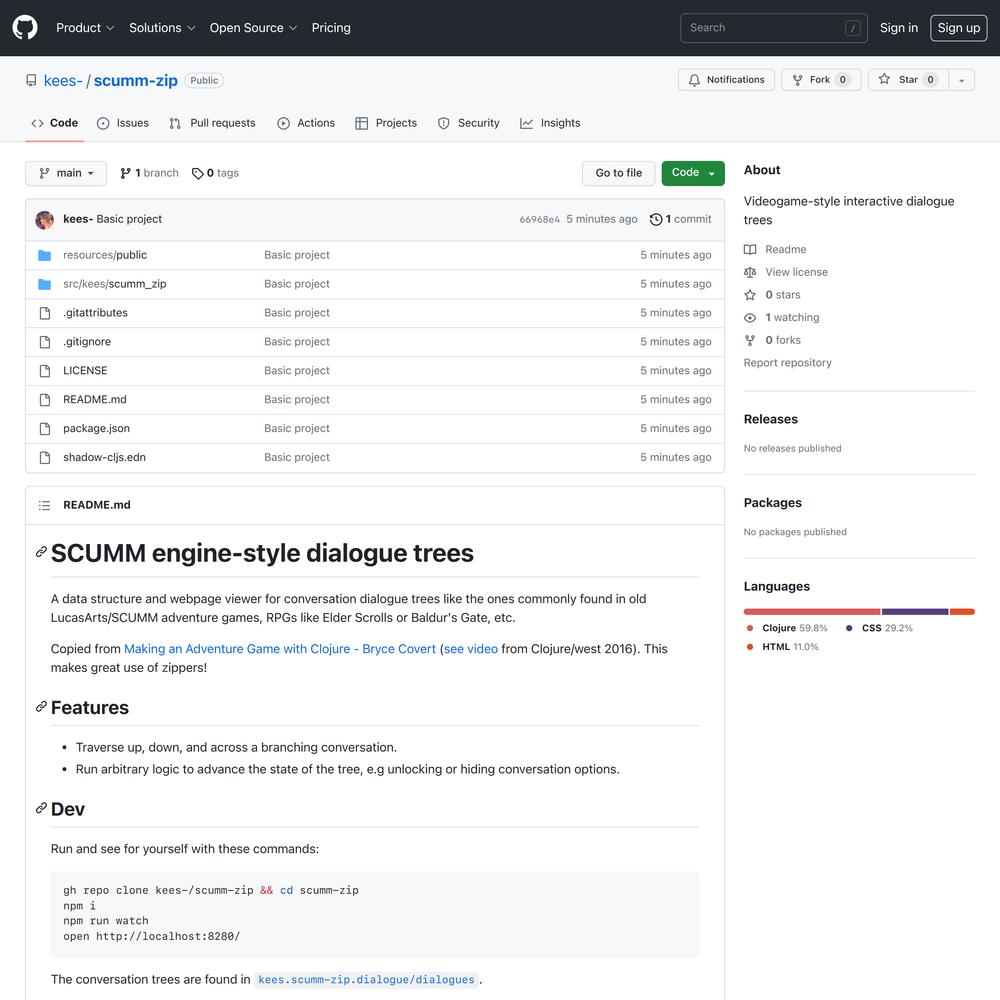This screenshot has width=1000, height=1000.
Task: Click the commit history clock icon
Action: [x=656, y=219]
